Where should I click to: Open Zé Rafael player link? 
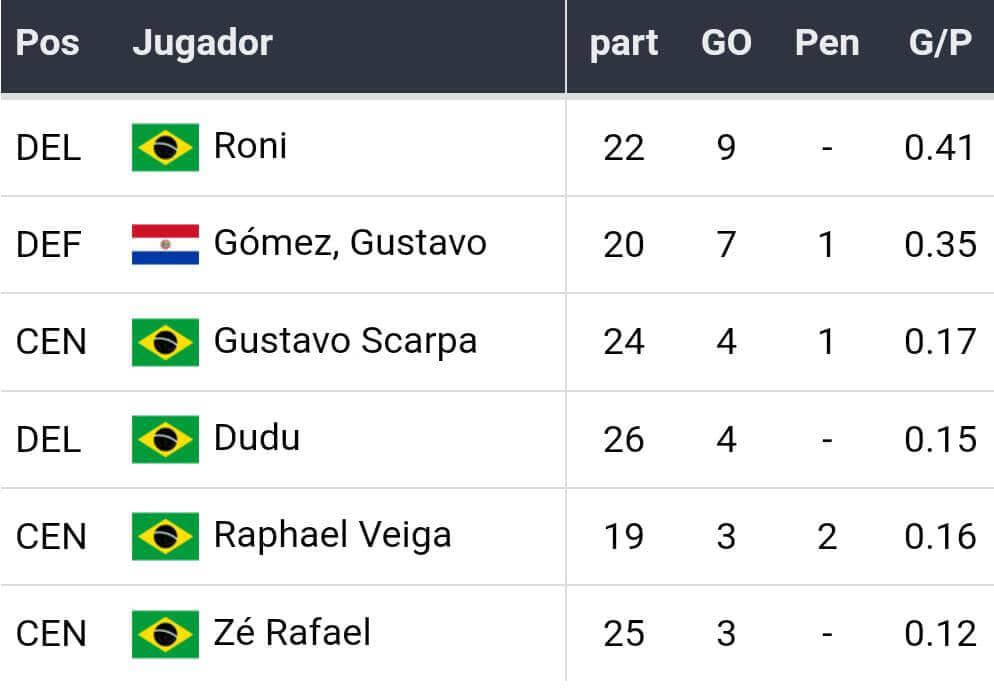point(292,632)
